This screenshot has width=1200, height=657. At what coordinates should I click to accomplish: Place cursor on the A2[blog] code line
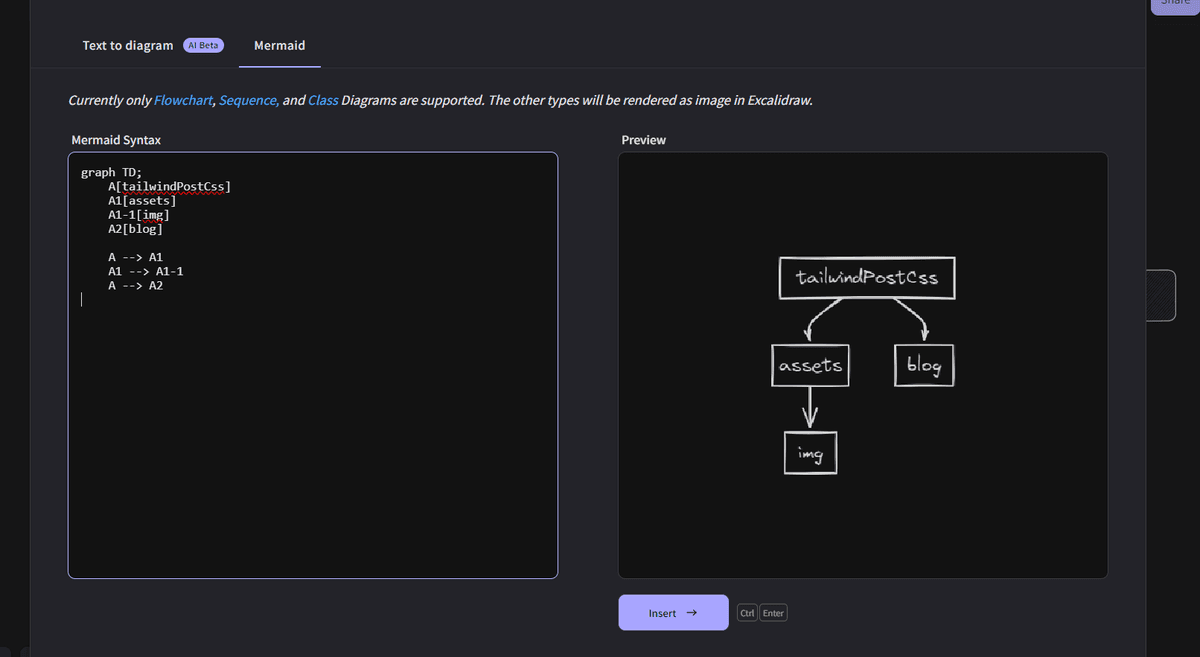click(135, 229)
